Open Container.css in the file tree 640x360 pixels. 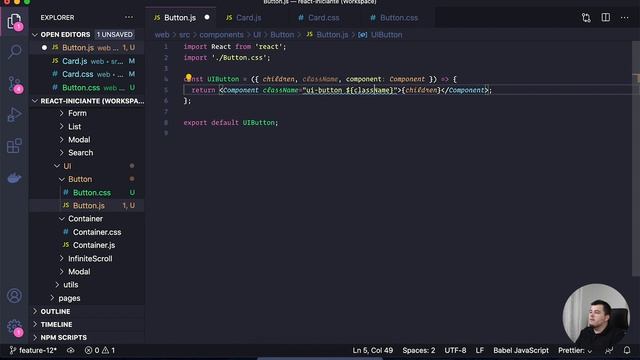tap(97, 232)
